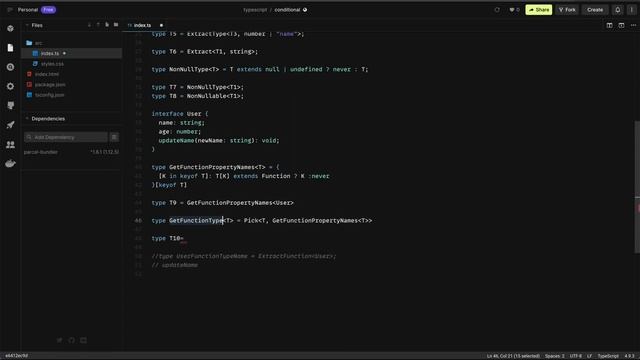This screenshot has height=360, width=640.
Task: Click the upload files icon in Files header
Action: [98, 25]
